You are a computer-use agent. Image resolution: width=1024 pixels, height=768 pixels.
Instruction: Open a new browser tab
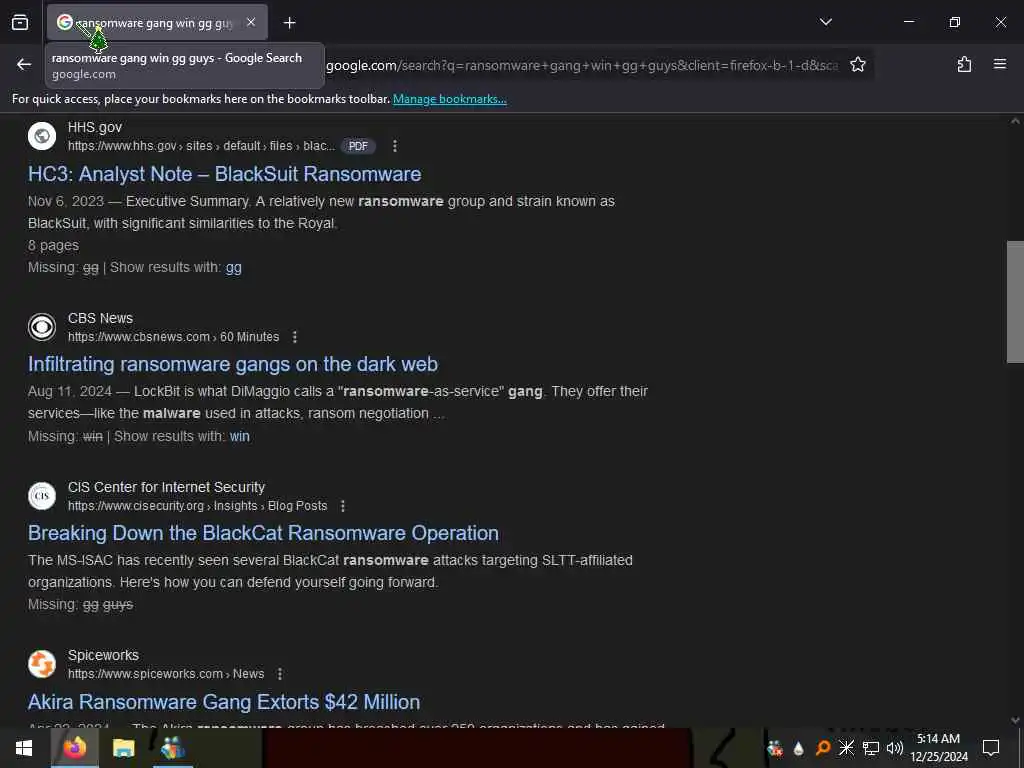[289, 23]
